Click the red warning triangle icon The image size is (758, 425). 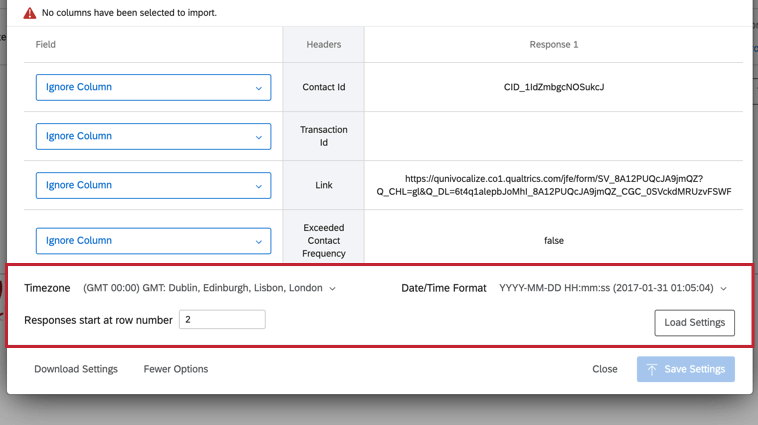(30, 13)
